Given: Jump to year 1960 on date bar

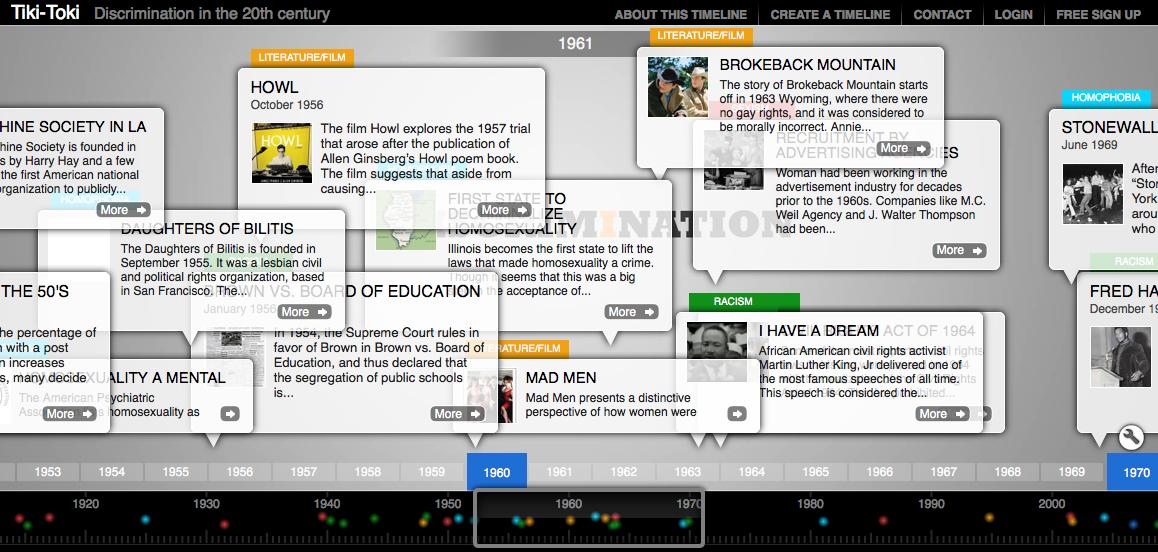Looking at the screenshot, I should 496,471.
